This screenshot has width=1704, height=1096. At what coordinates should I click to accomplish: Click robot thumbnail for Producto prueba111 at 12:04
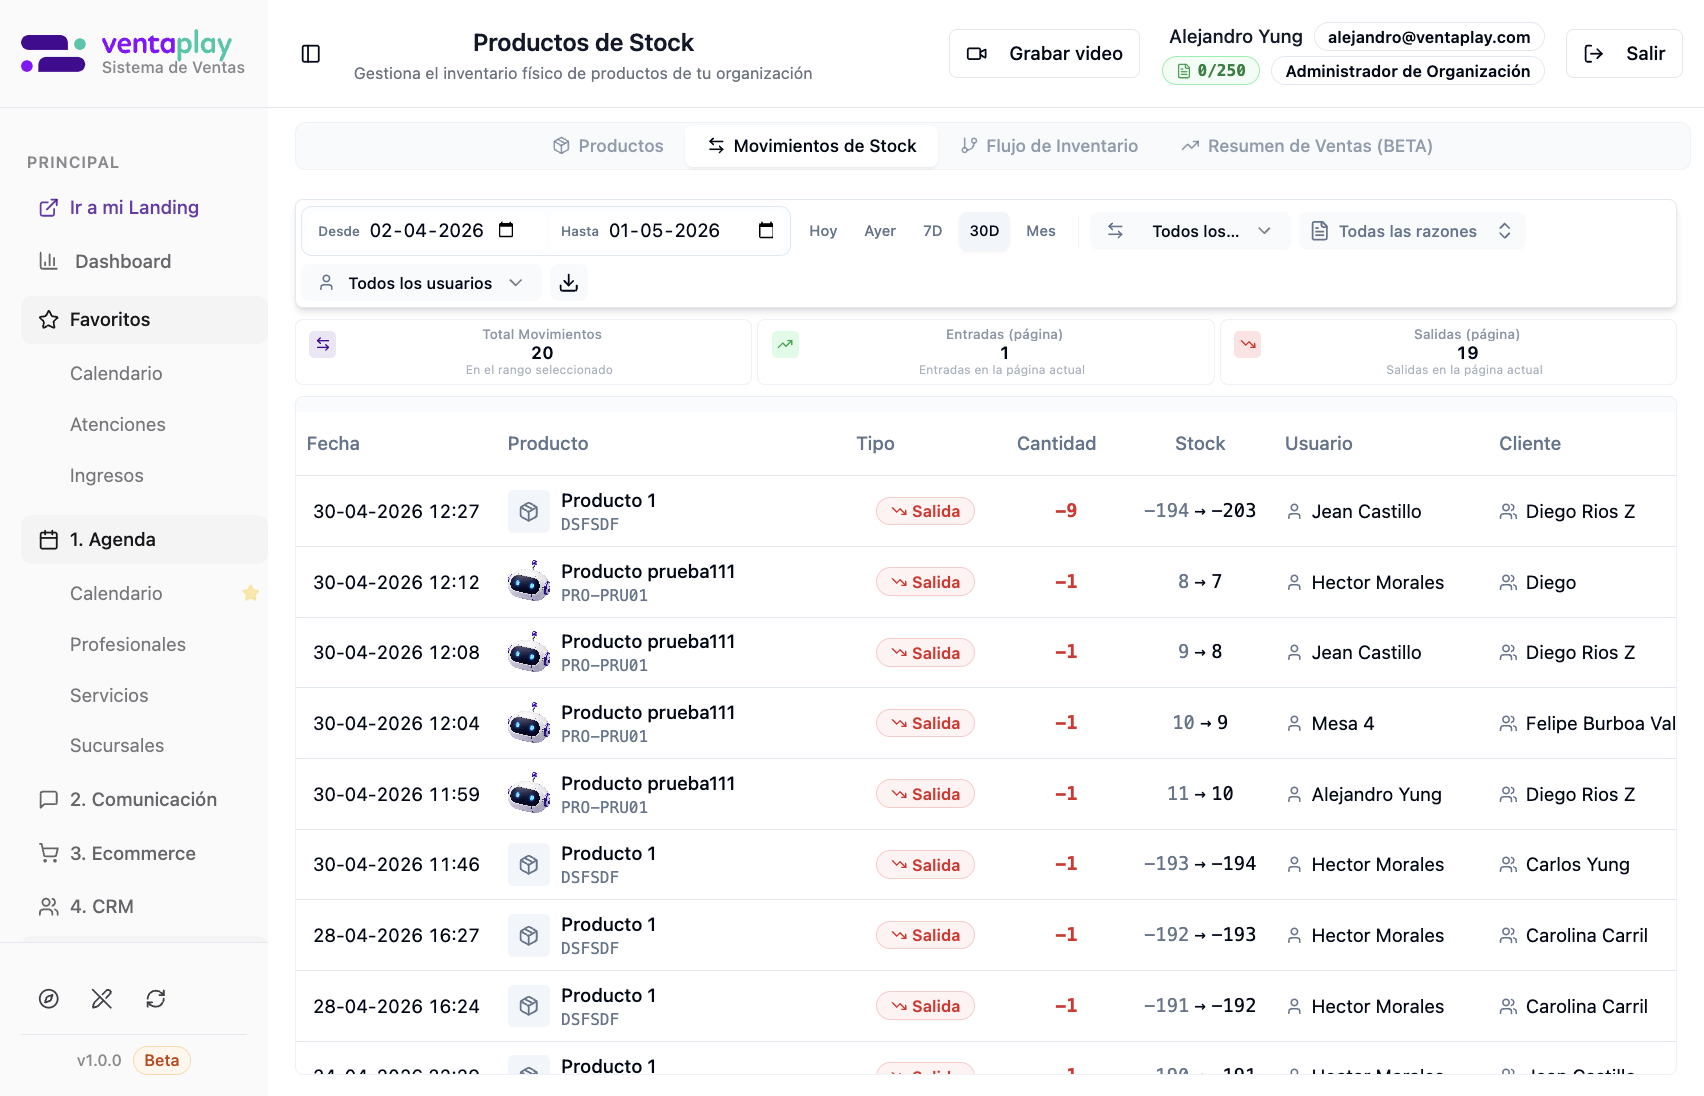pos(529,723)
